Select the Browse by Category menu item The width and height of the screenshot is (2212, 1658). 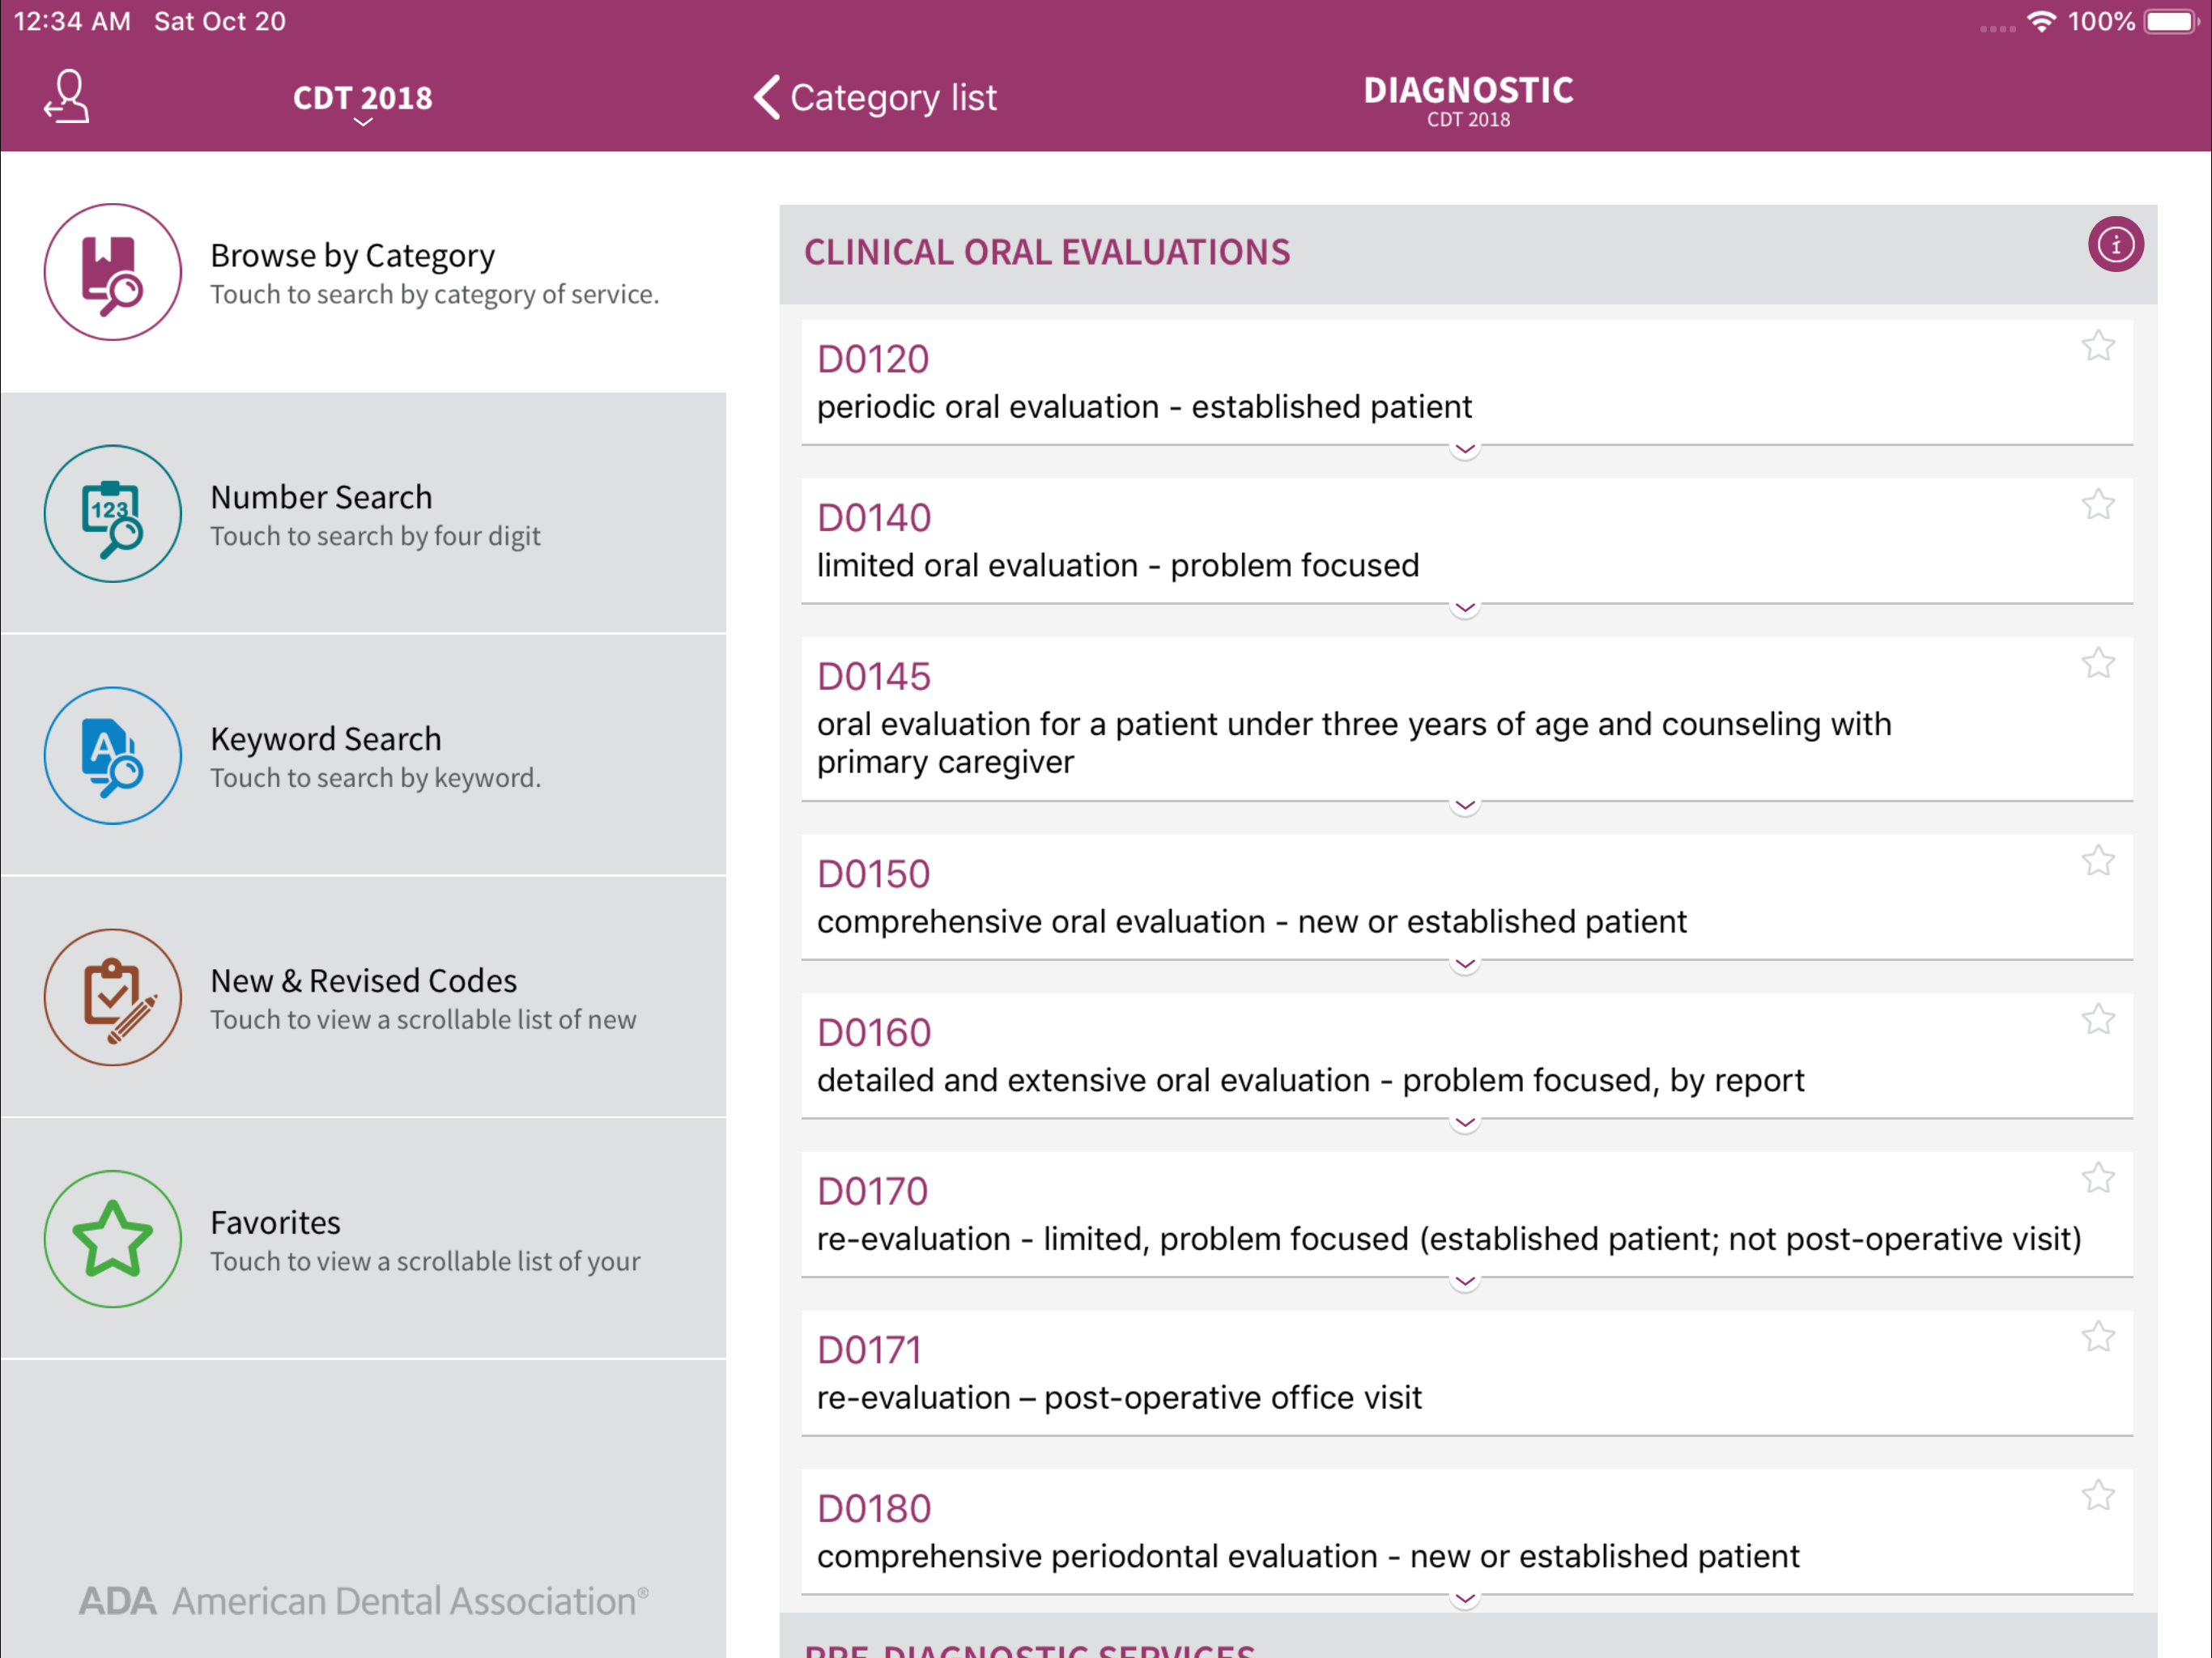[x=363, y=272]
